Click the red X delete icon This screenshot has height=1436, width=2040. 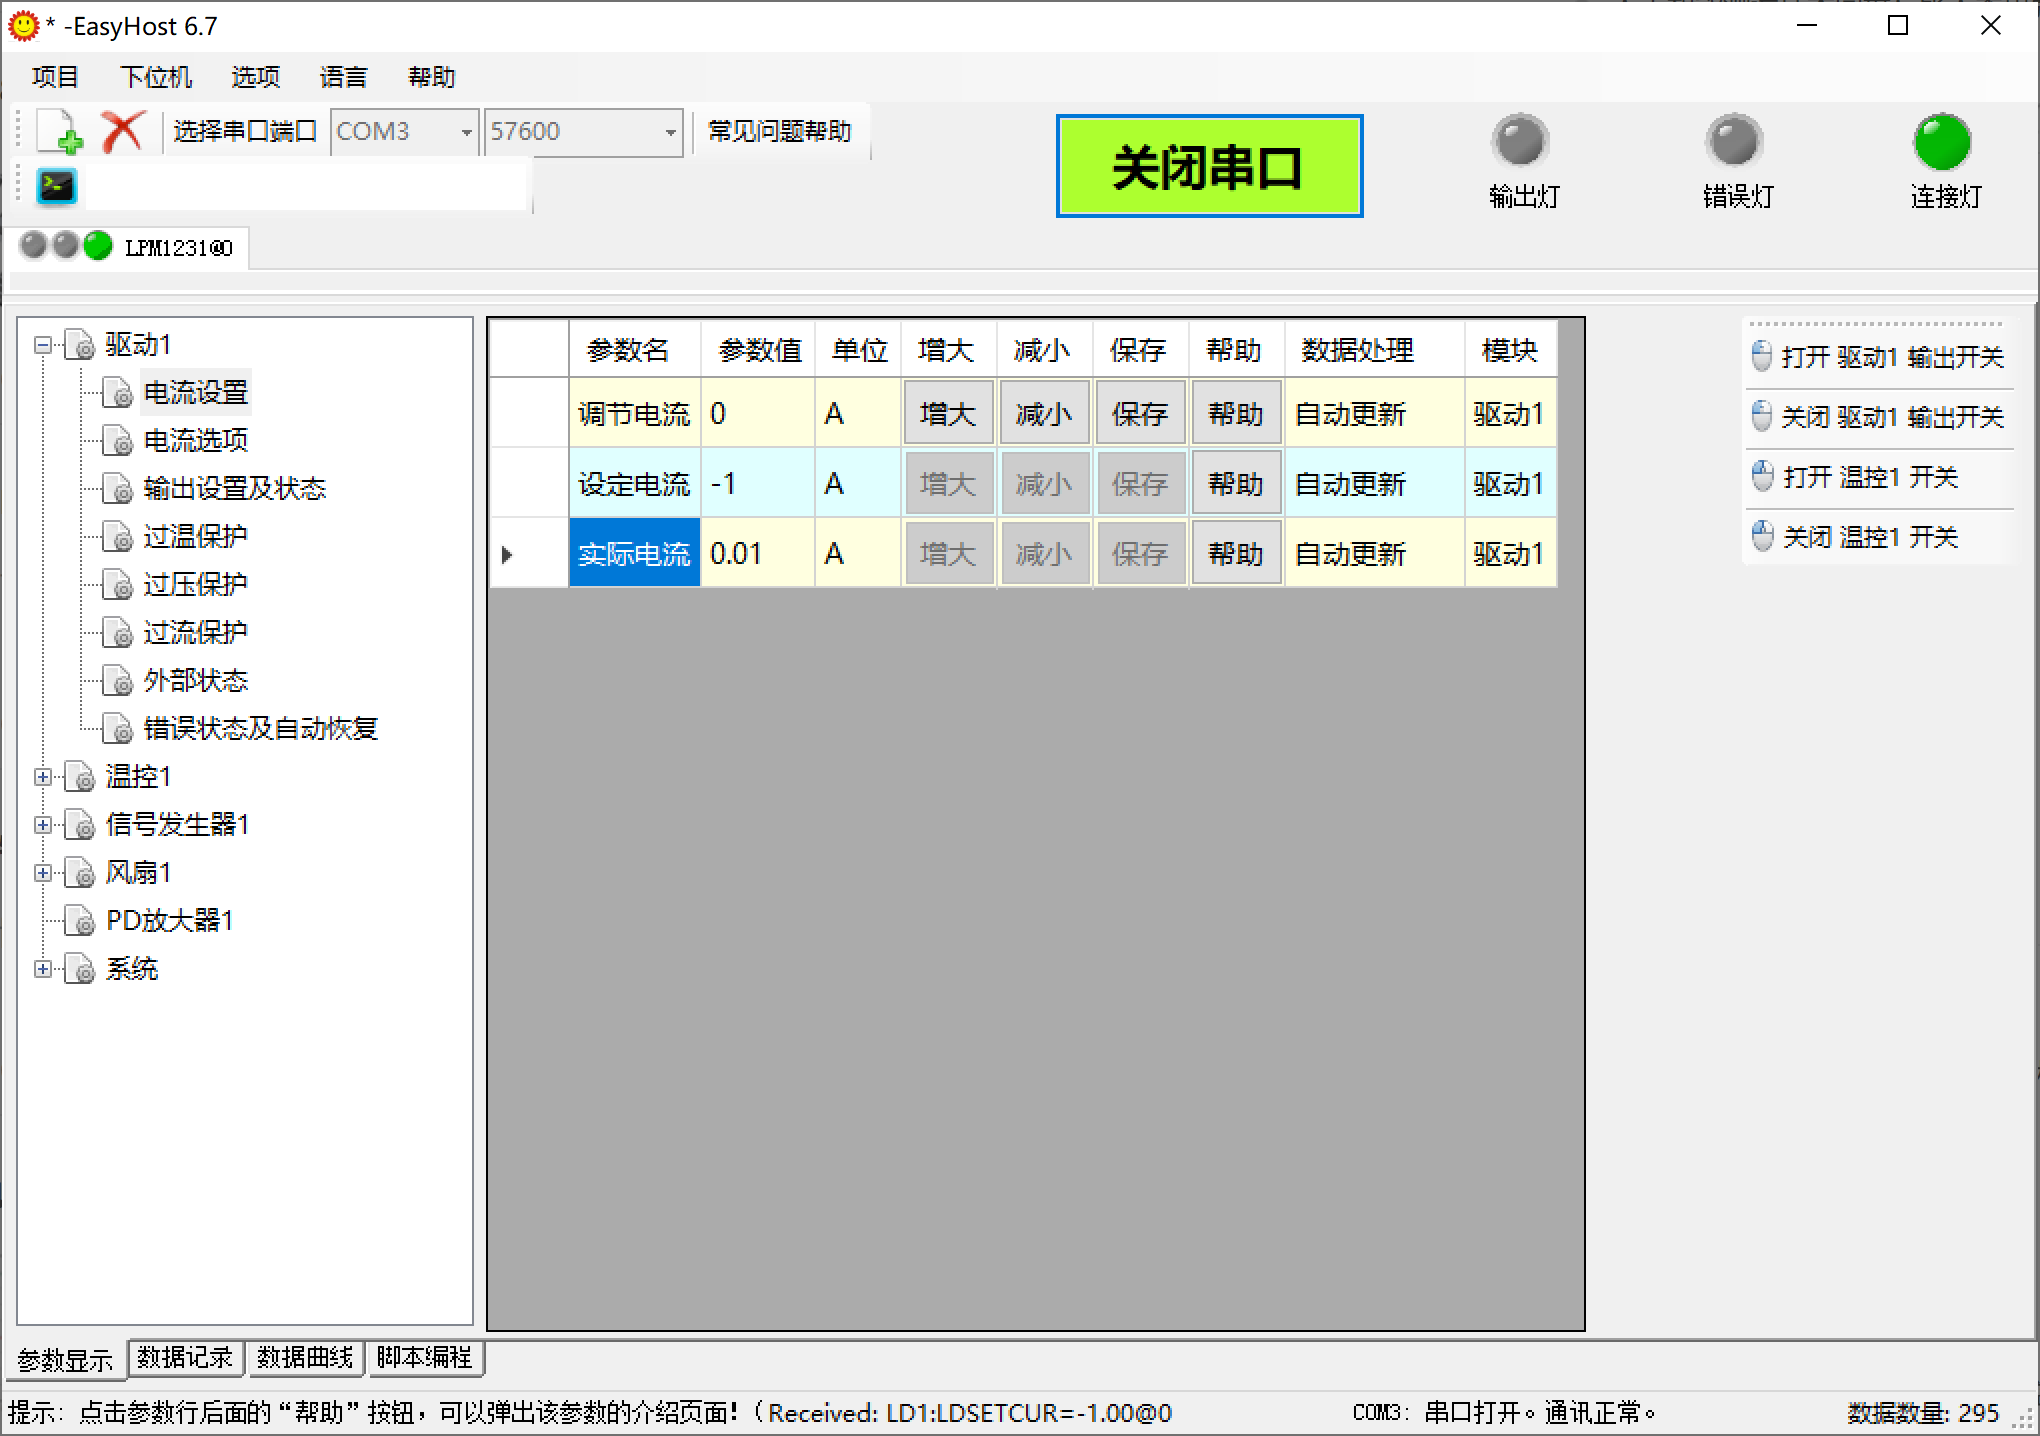[x=123, y=132]
